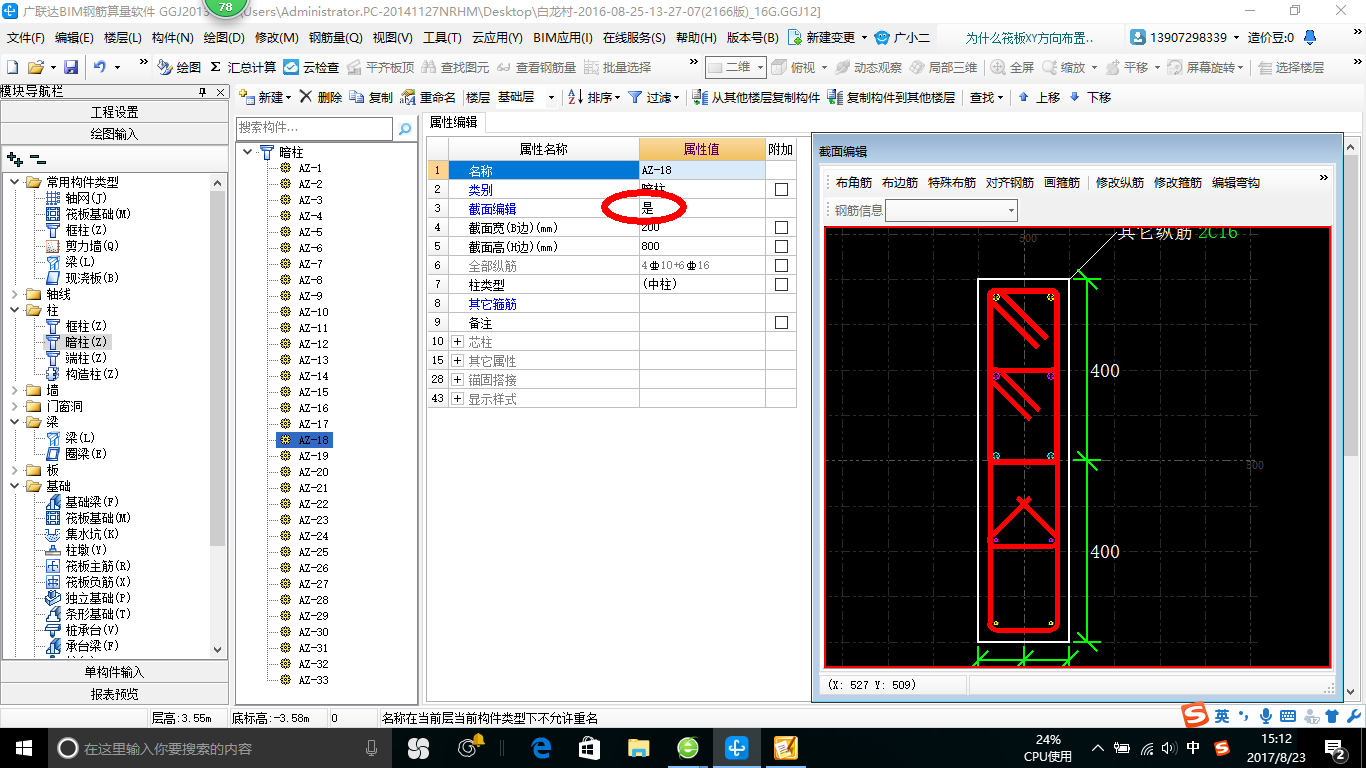This screenshot has height=768, width=1366.
Task: Open the 文件(F) menu
Action: coord(25,37)
